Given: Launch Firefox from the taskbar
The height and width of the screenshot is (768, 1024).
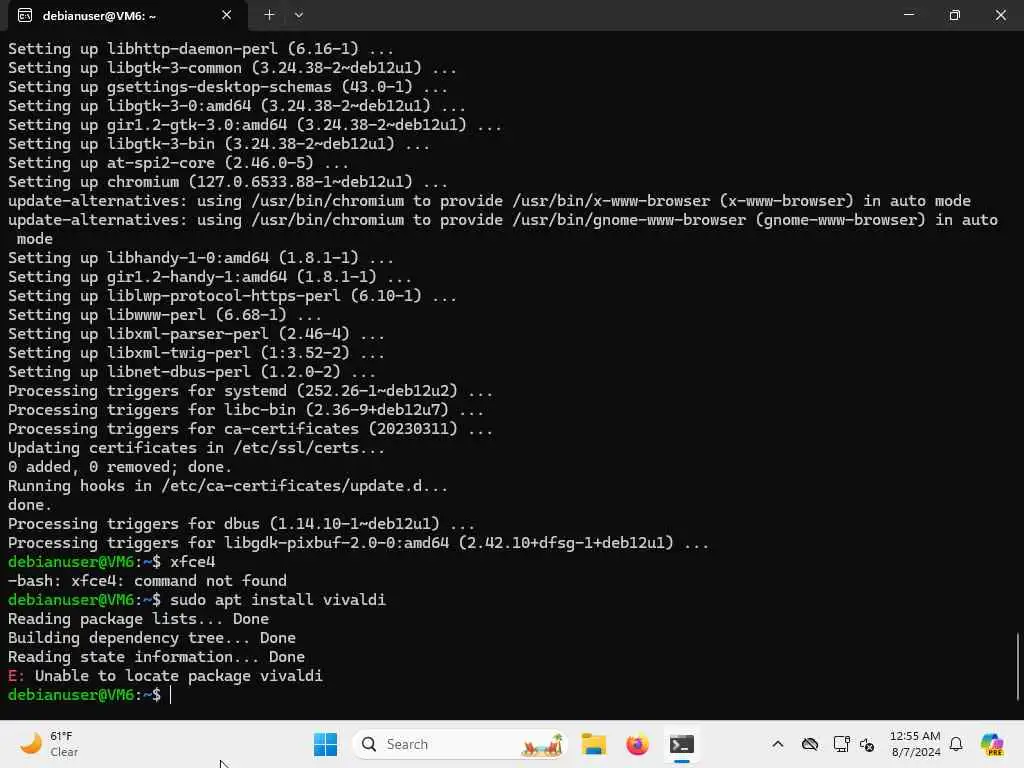Looking at the screenshot, I should click(637, 744).
